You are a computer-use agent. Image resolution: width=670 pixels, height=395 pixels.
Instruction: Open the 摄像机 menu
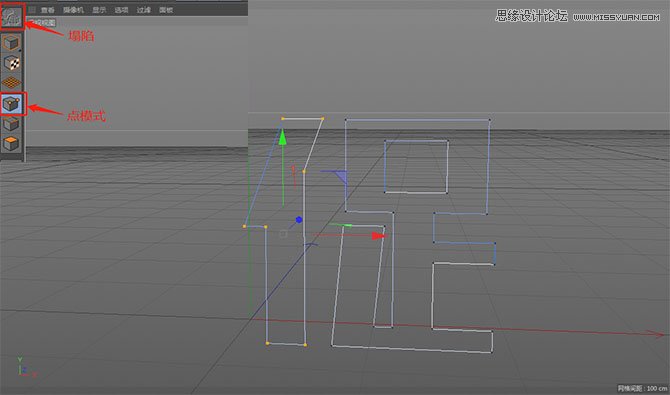coord(73,10)
